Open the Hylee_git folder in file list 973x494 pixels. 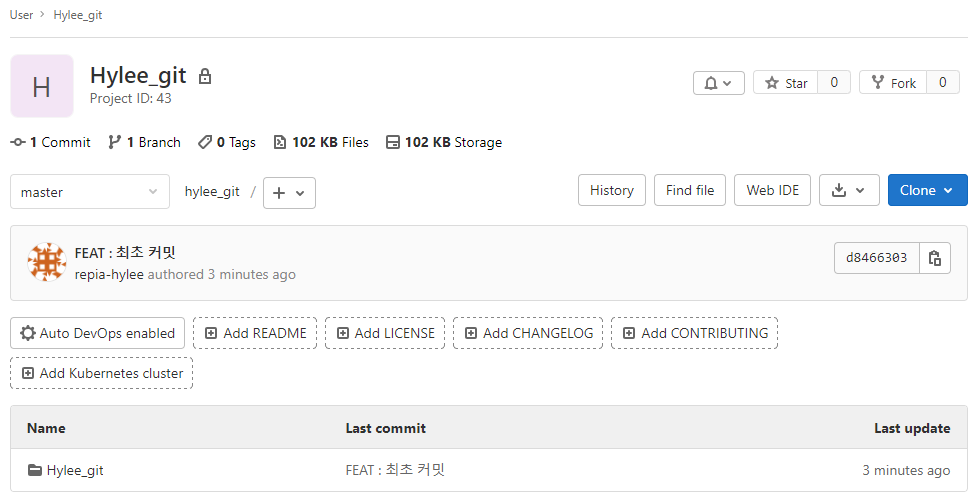click(x=74, y=470)
